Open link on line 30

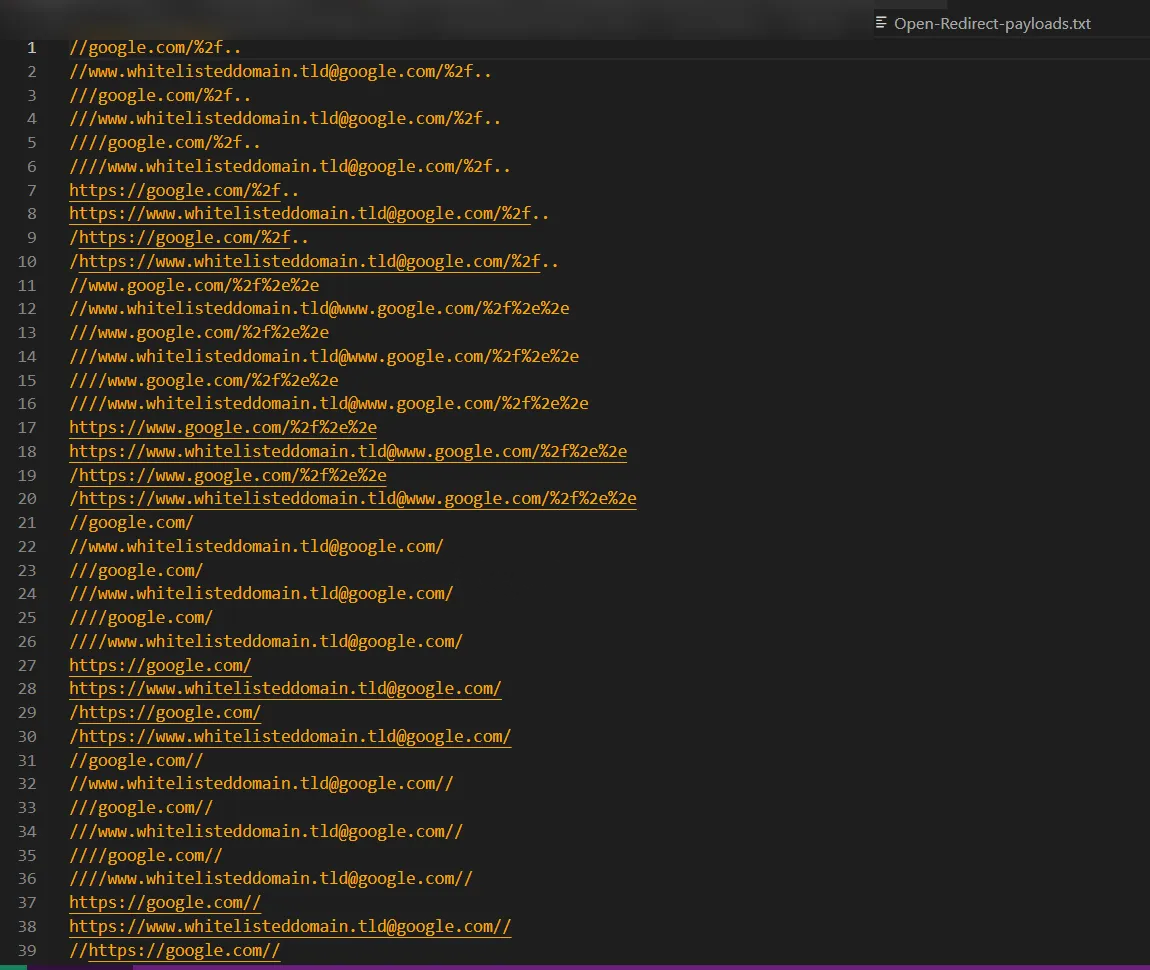[x=295, y=737]
